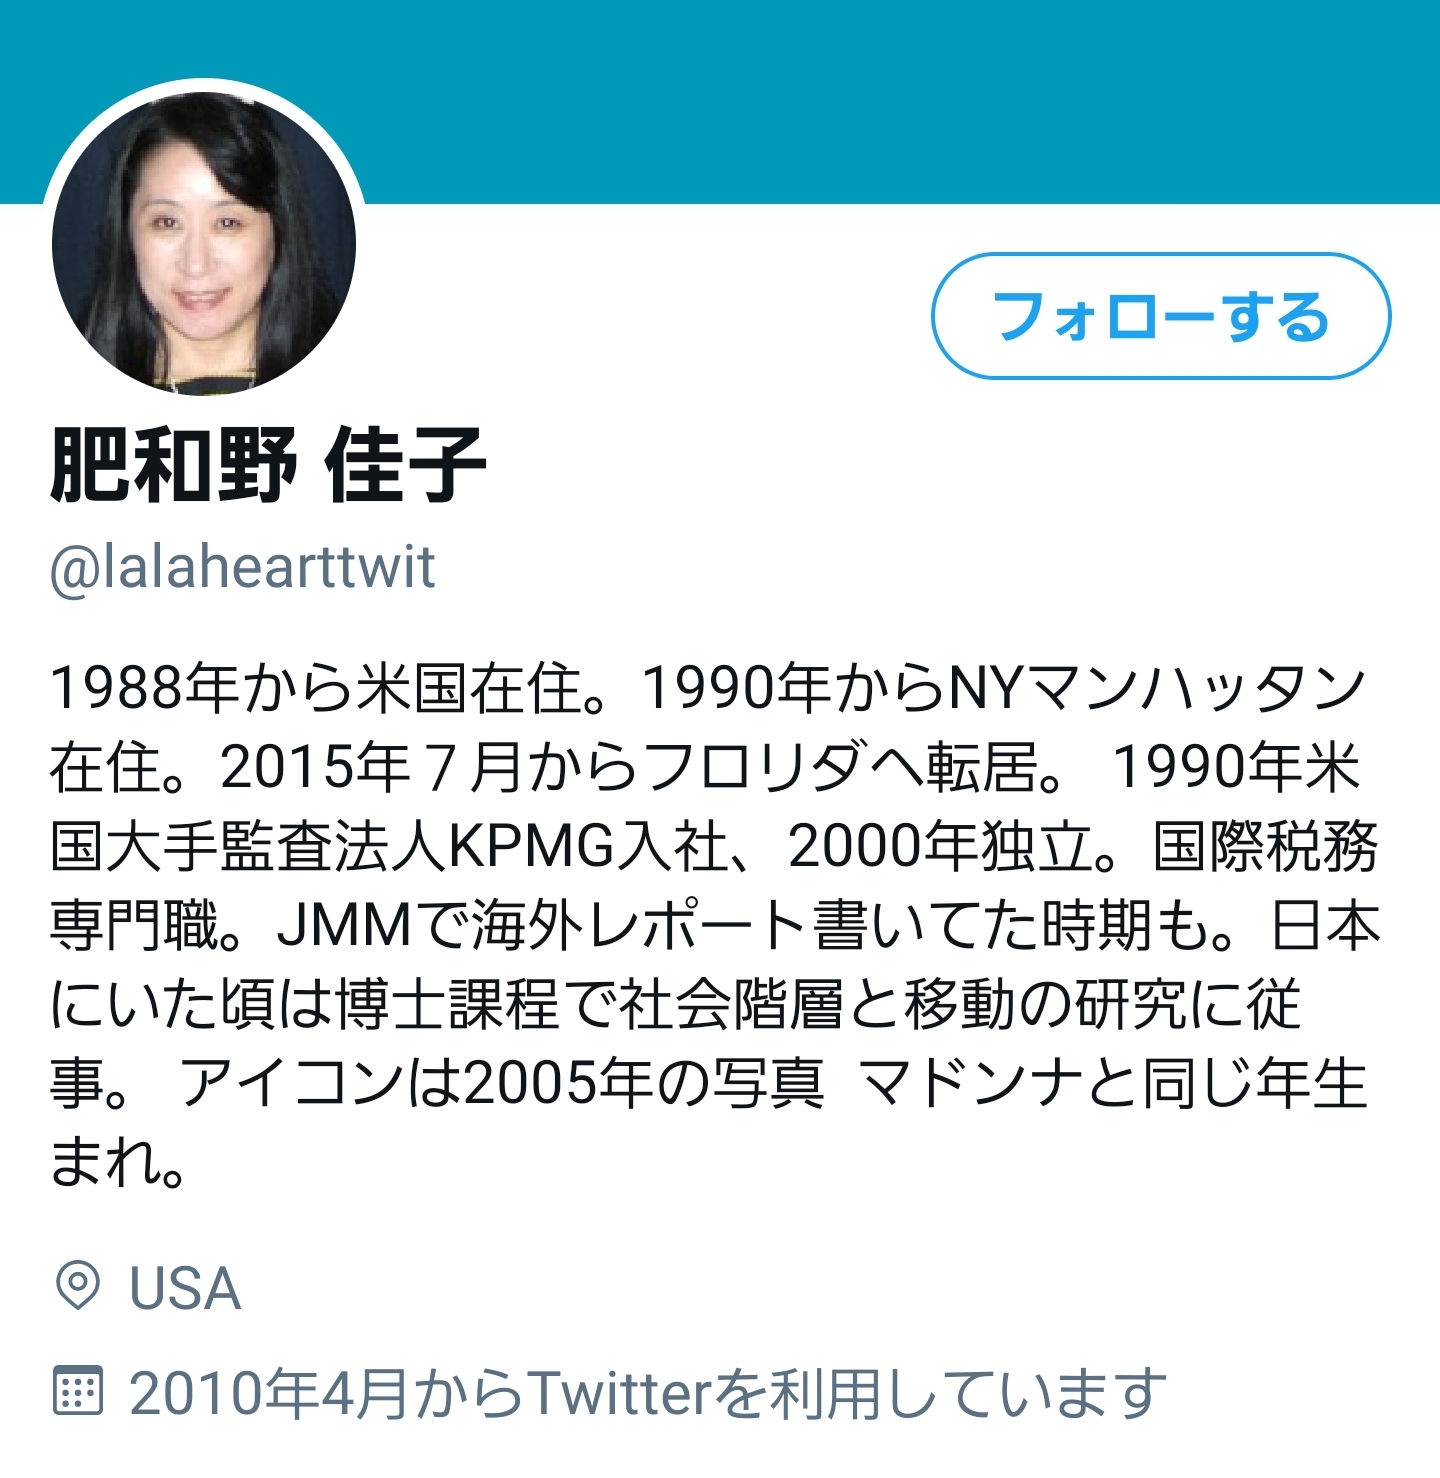Click bio line mentioning 博士課程で社会階層
The width and height of the screenshot is (1440, 1478).
(x=675, y=1004)
